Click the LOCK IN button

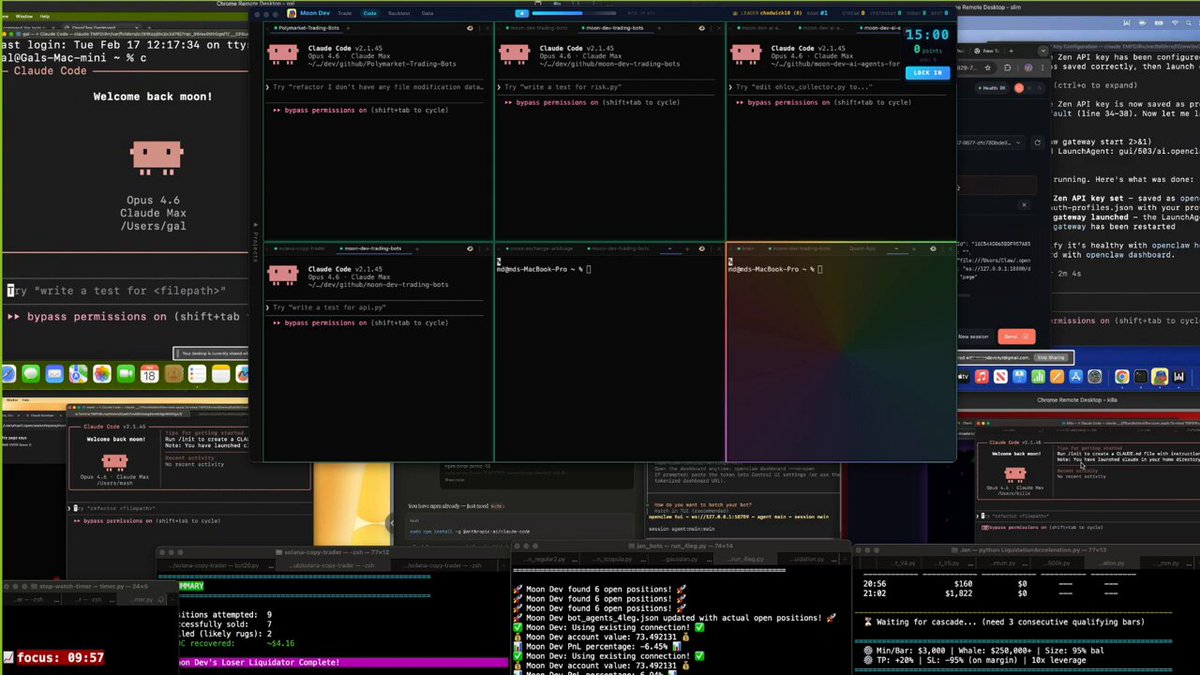pos(929,73)
